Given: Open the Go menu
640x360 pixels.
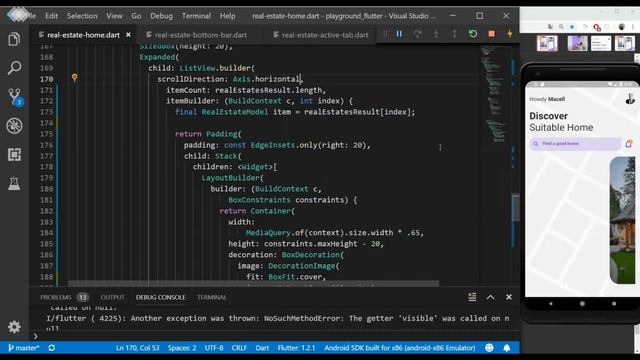Looking at the screenshot, I should click(136, 16).
